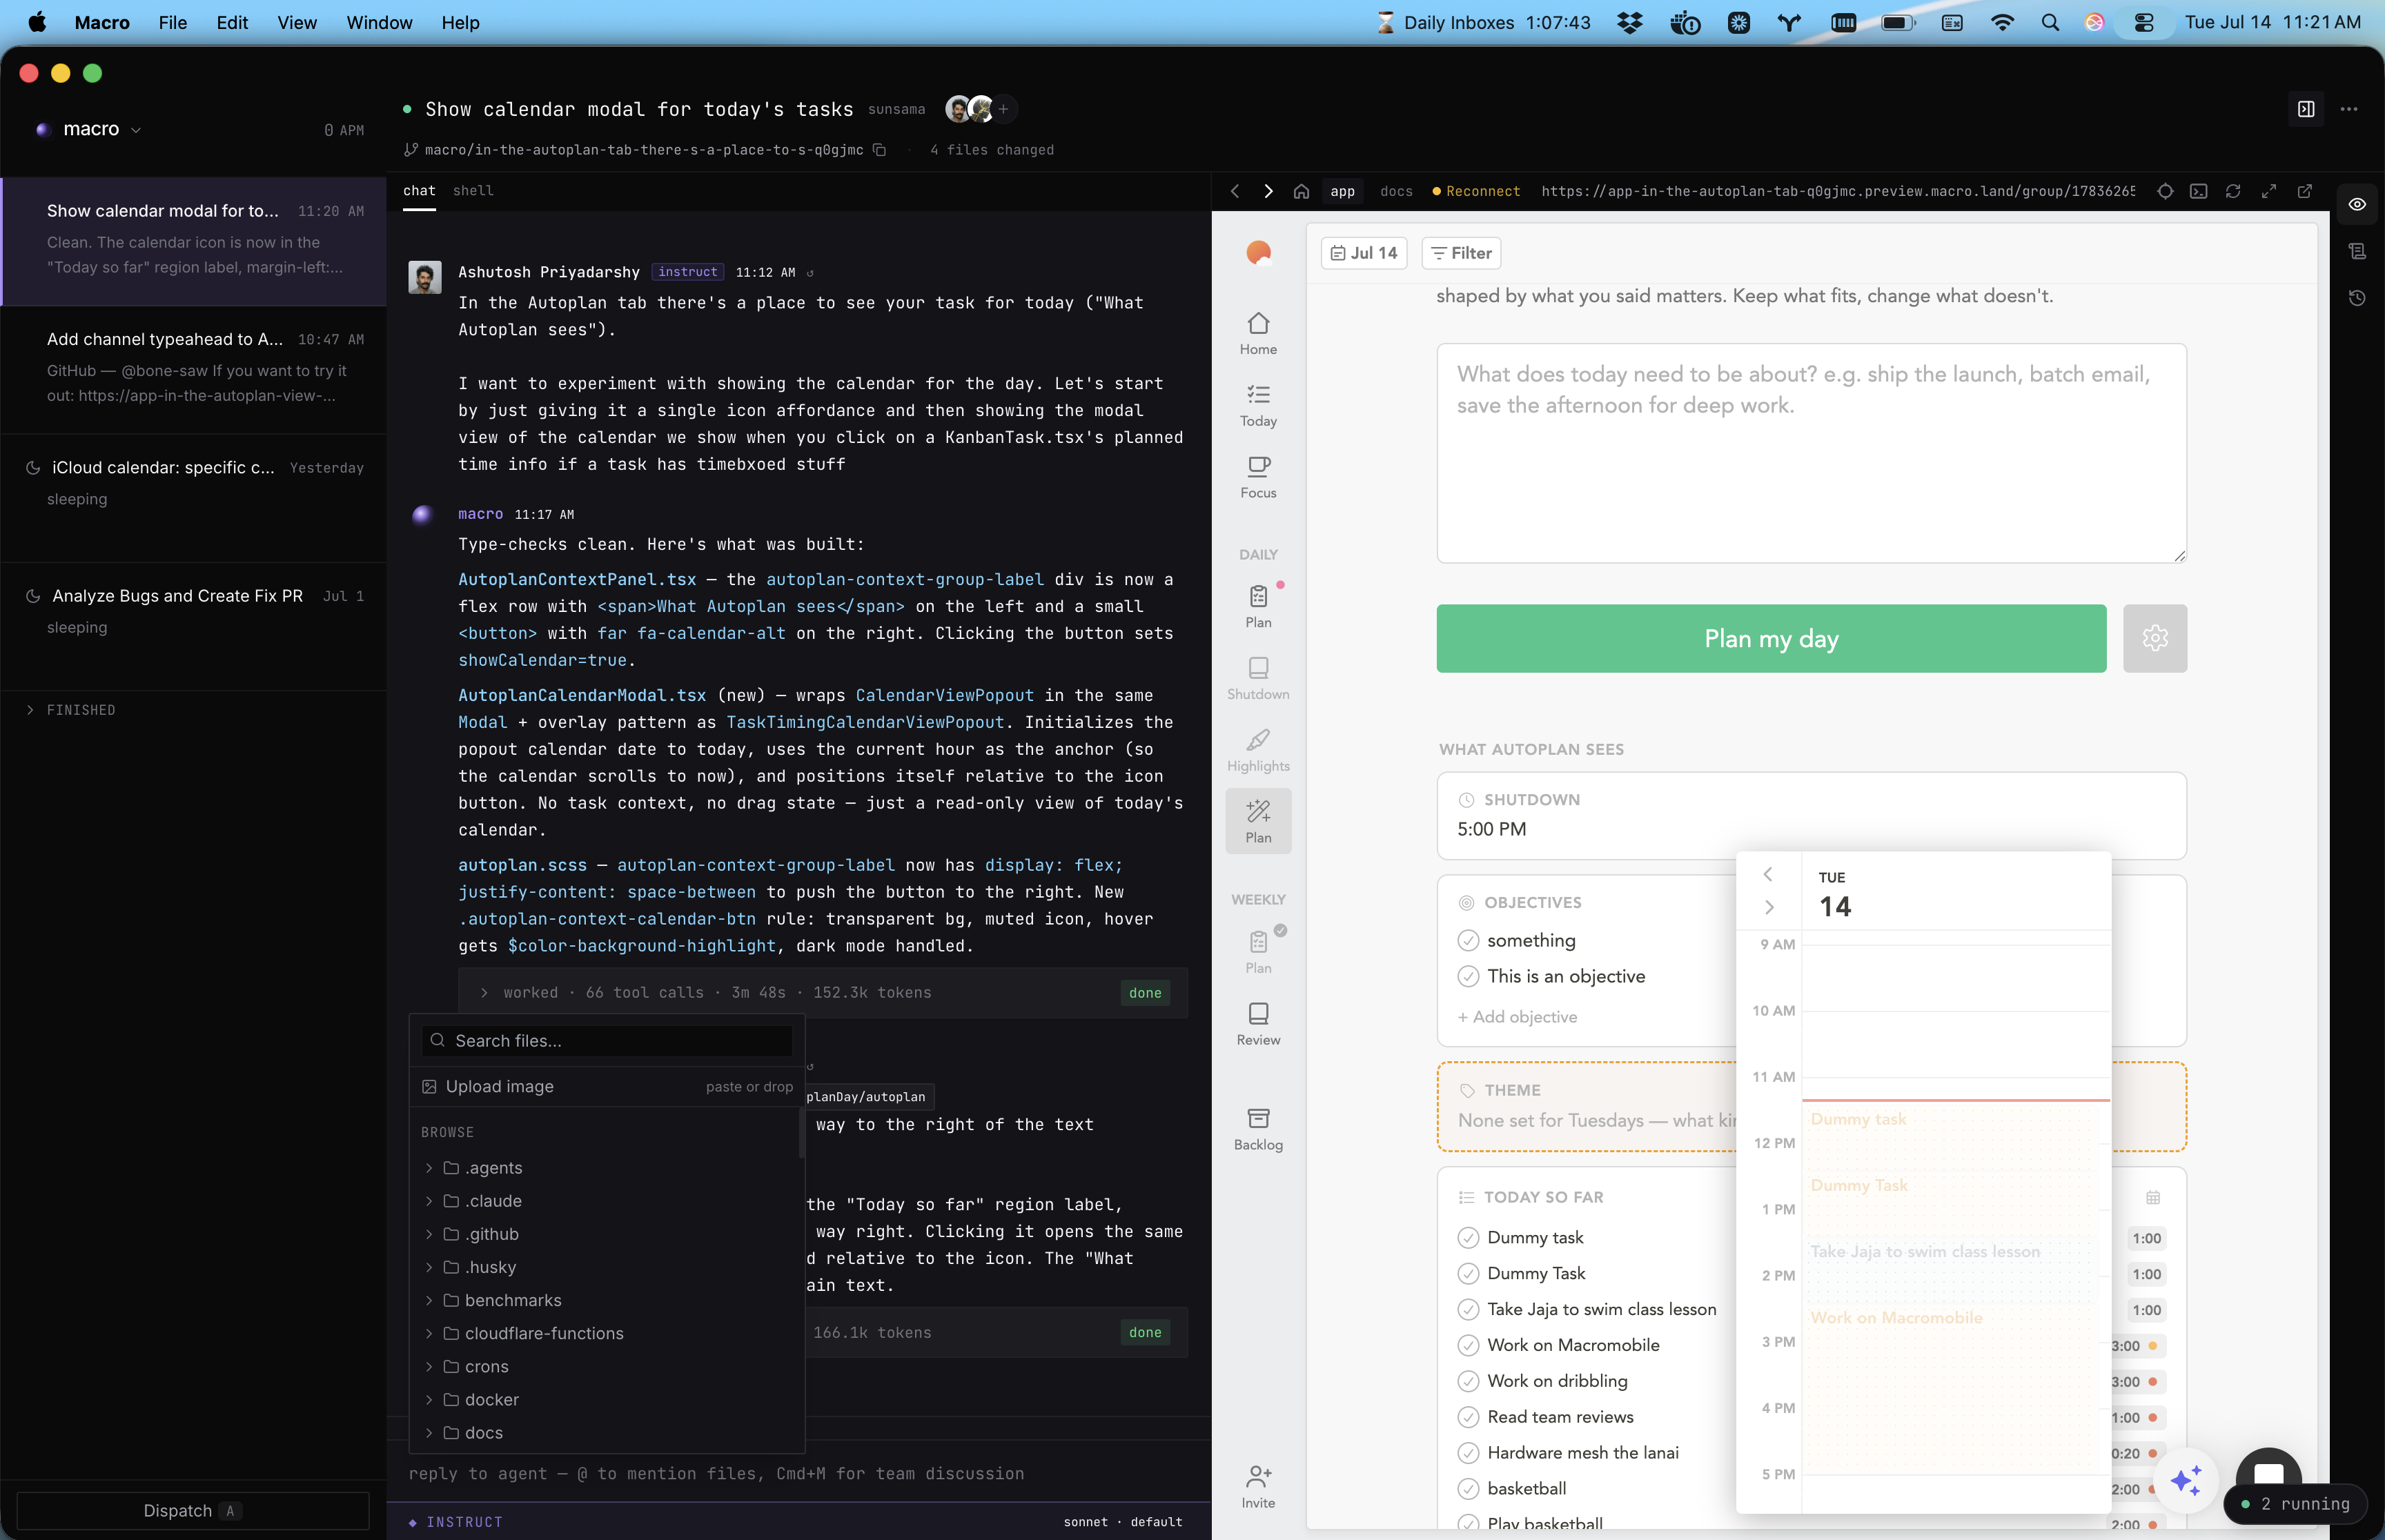
Task: Complete the 'Dummy task' checkbox
Action: pos(1468,1238)
